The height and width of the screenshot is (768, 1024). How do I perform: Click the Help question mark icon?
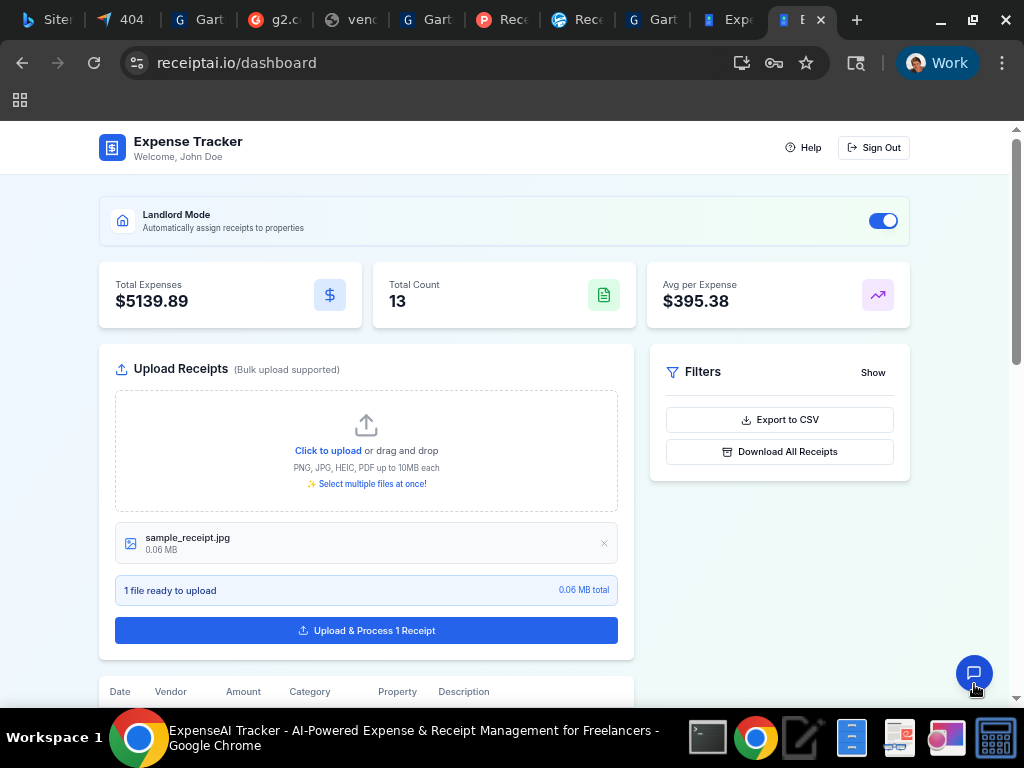coord(788,147)
